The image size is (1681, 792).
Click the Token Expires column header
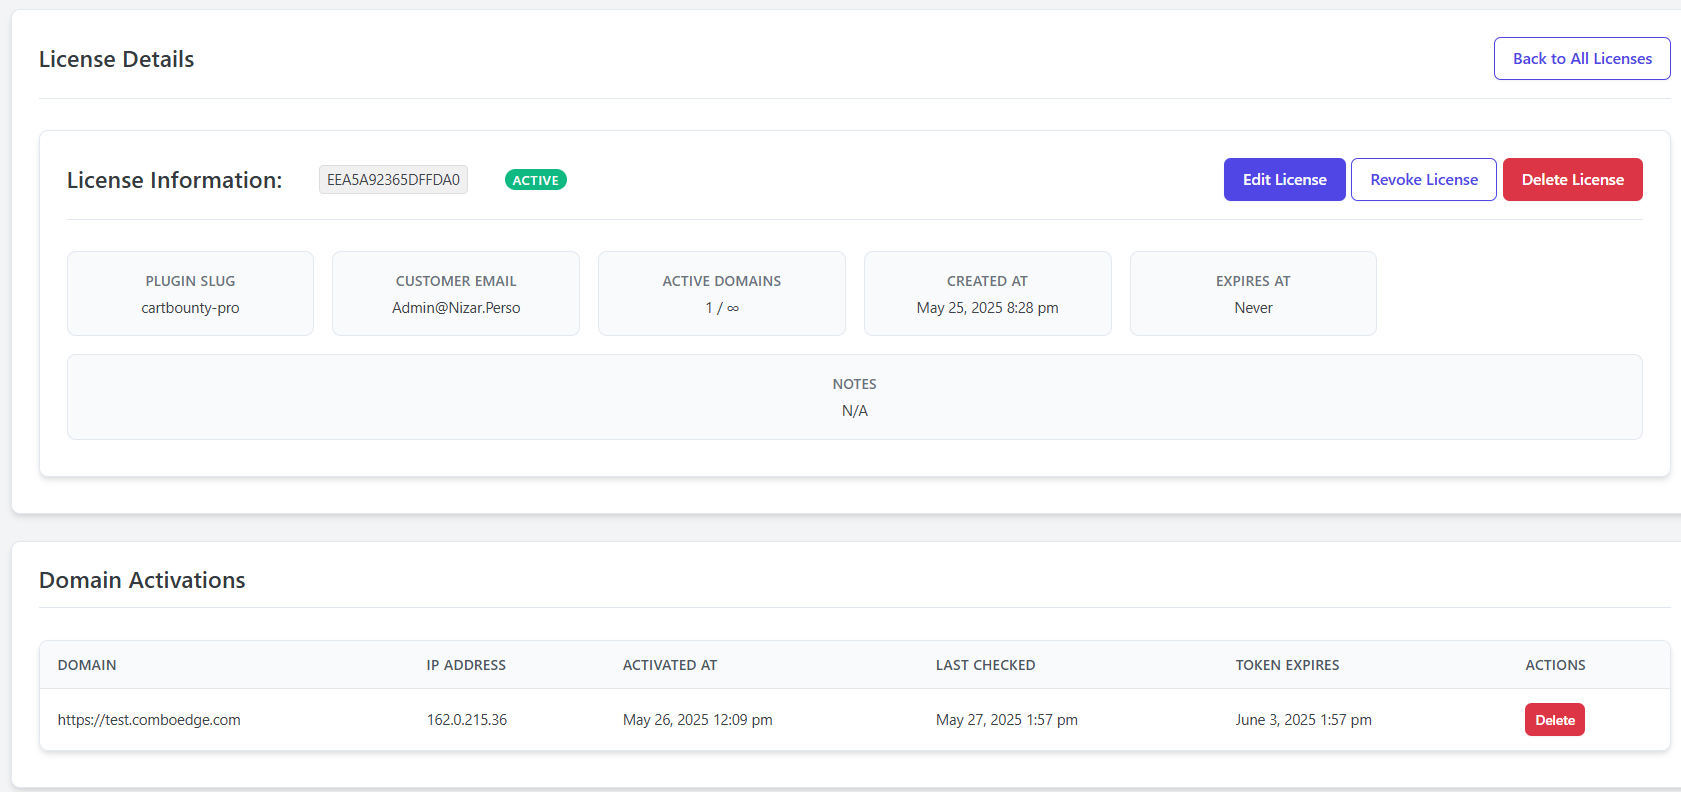[x=1287, y=665]
